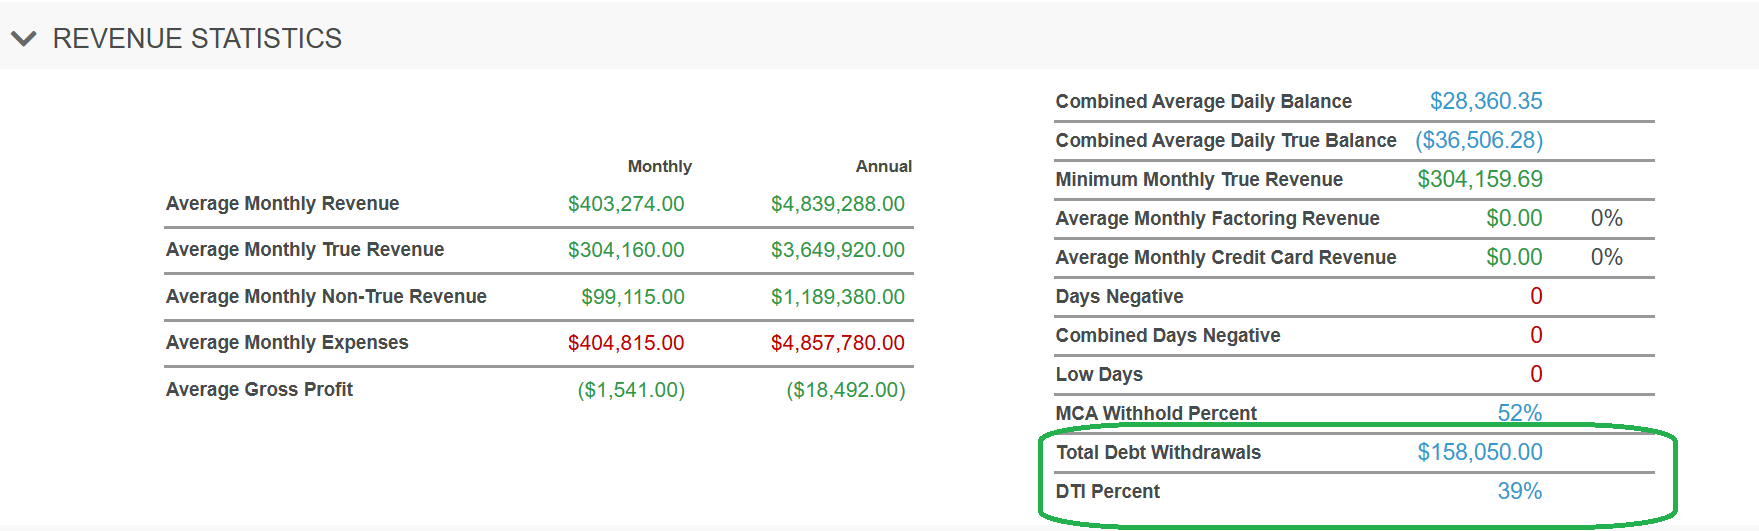The width and height of the screenshot is (1759, 531).
Task: Click the Days Negative count
Action: click(x=1536, y=296)
